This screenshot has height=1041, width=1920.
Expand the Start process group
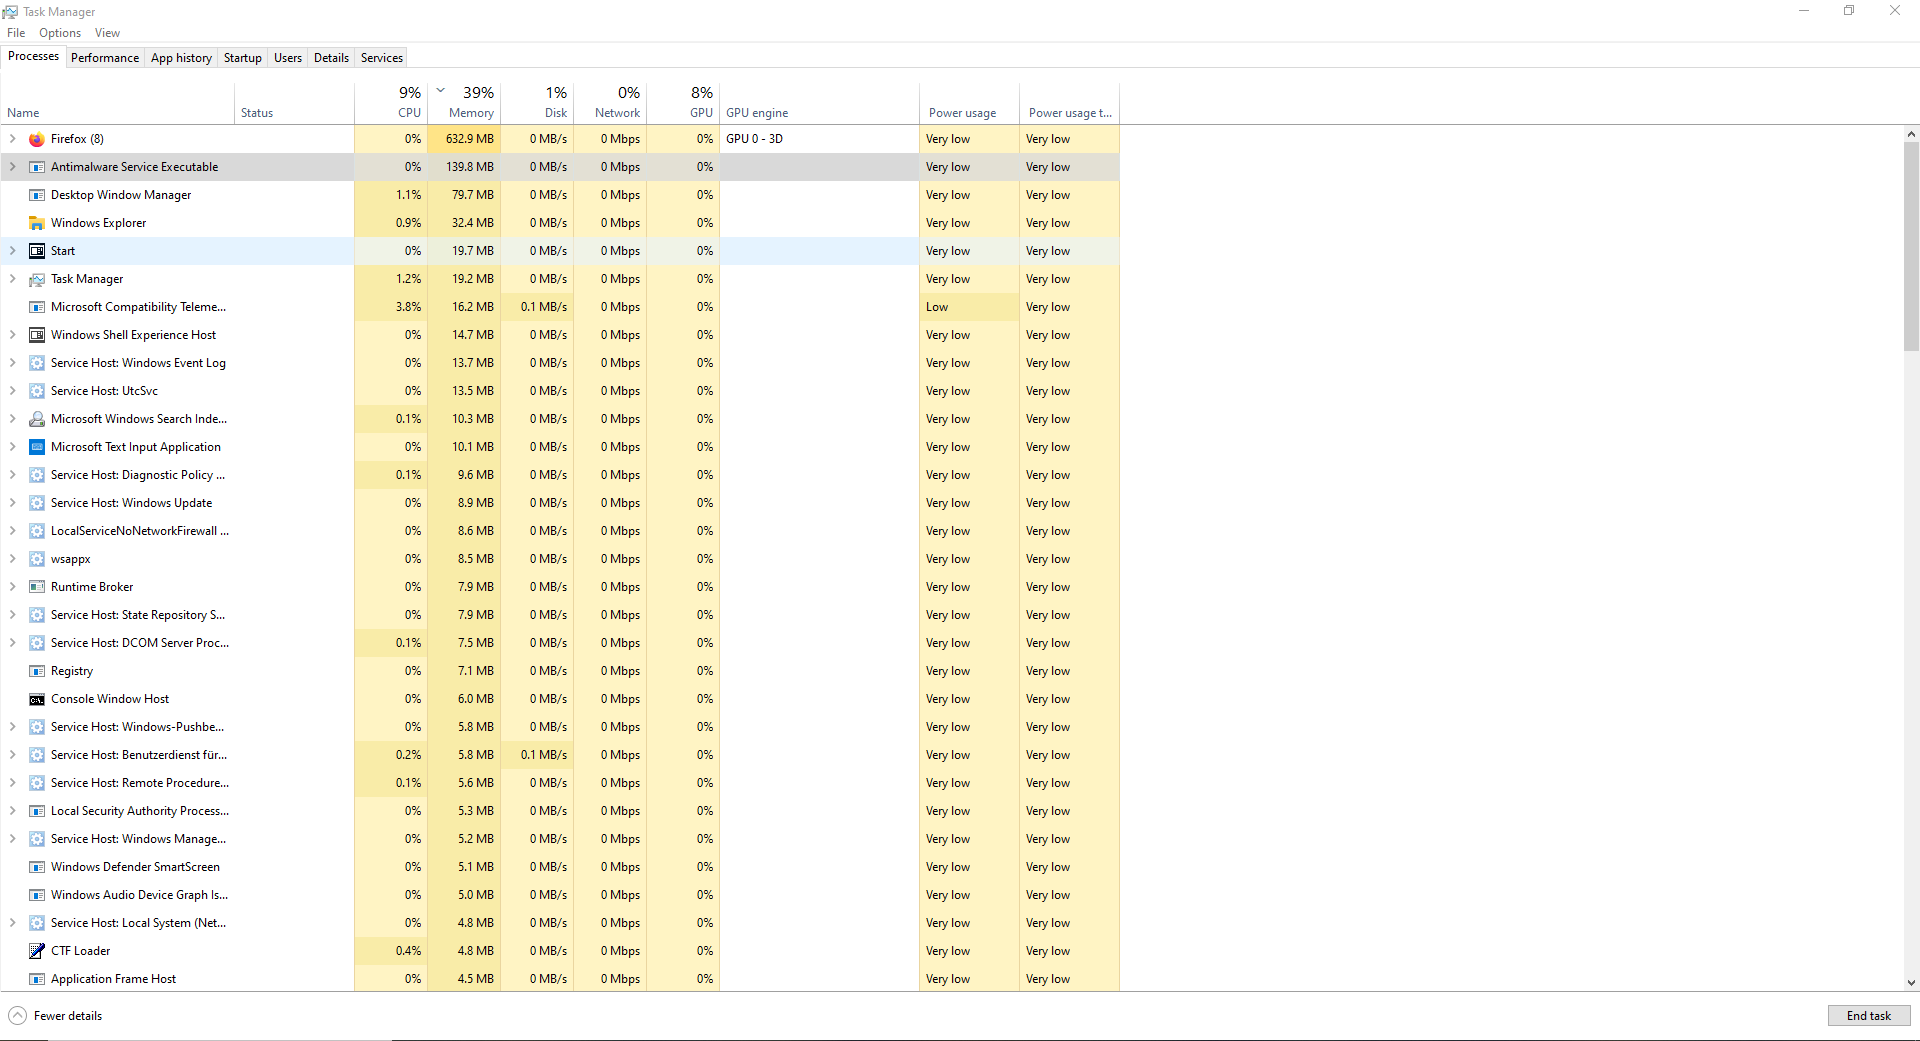(13, 251)
